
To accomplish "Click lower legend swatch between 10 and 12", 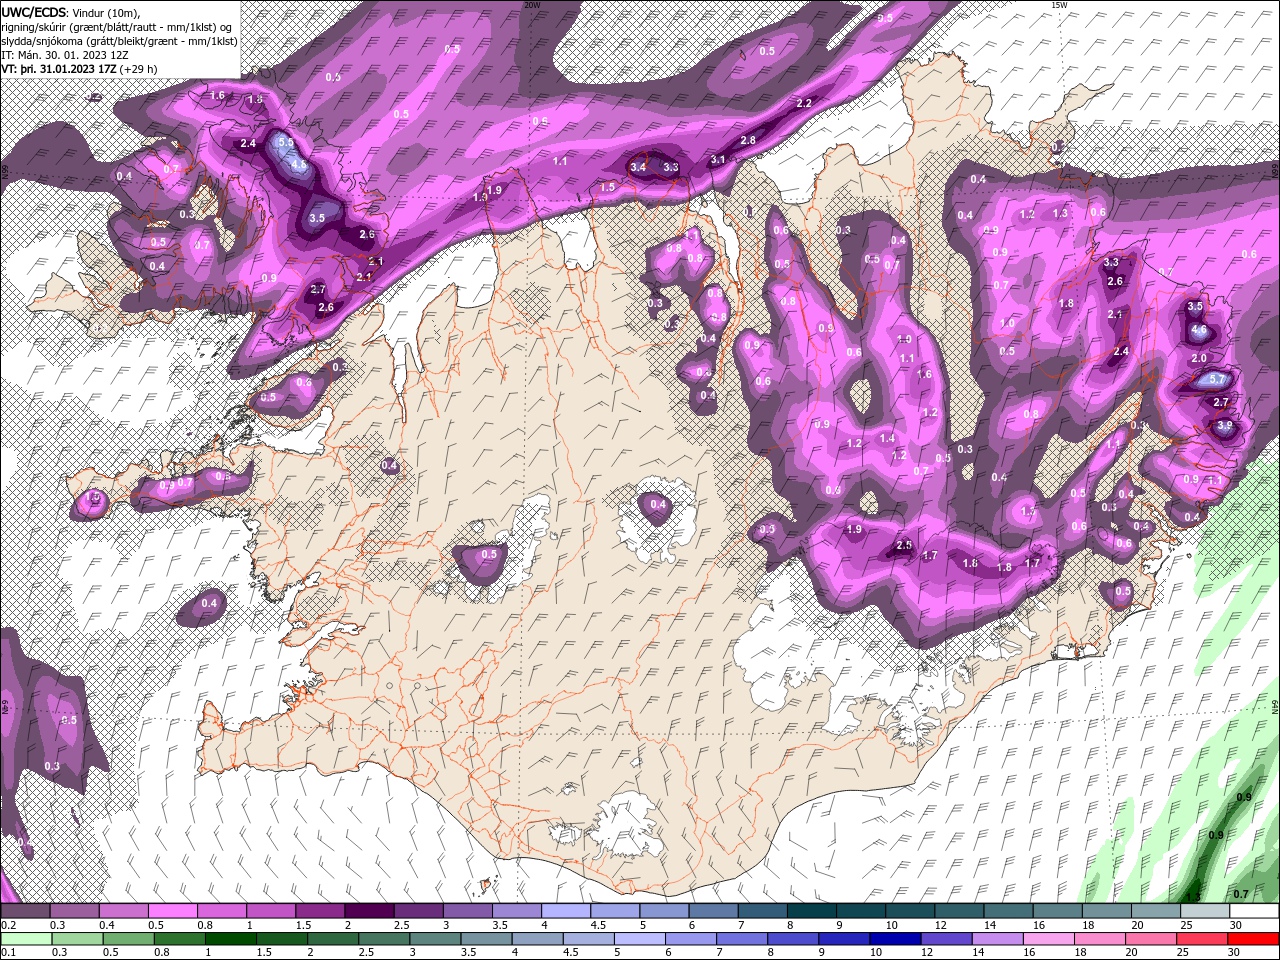I will 895,939.
